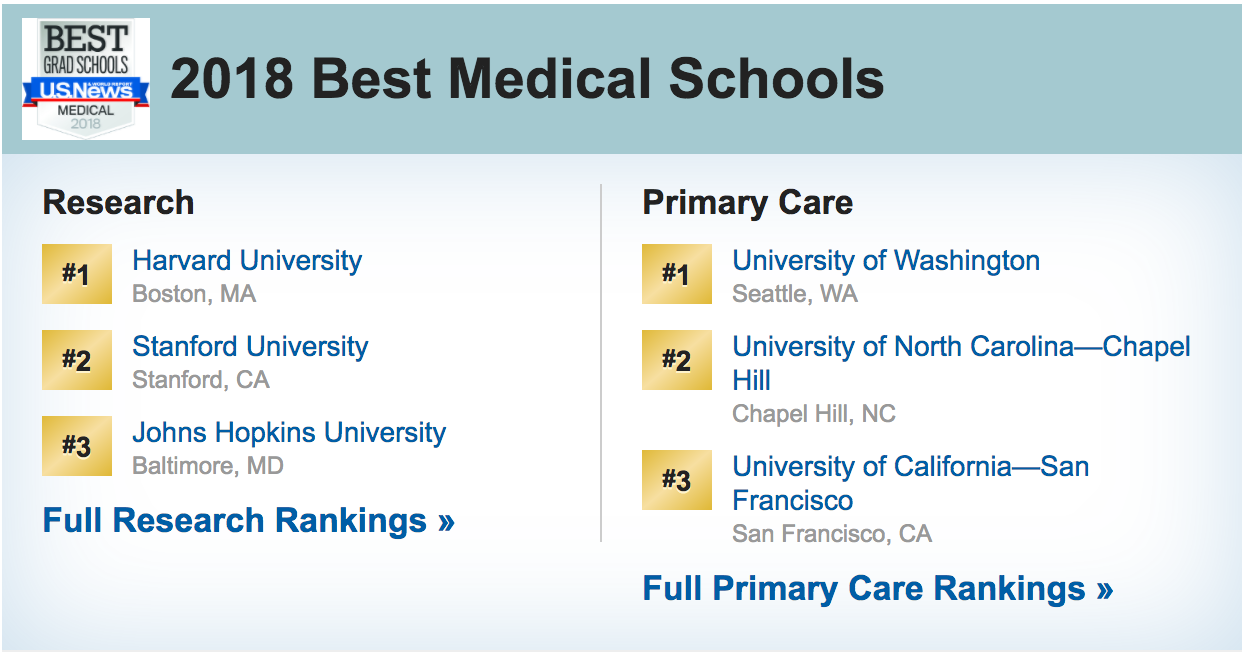Click the Seattle, WA location text

click(795, 294)
